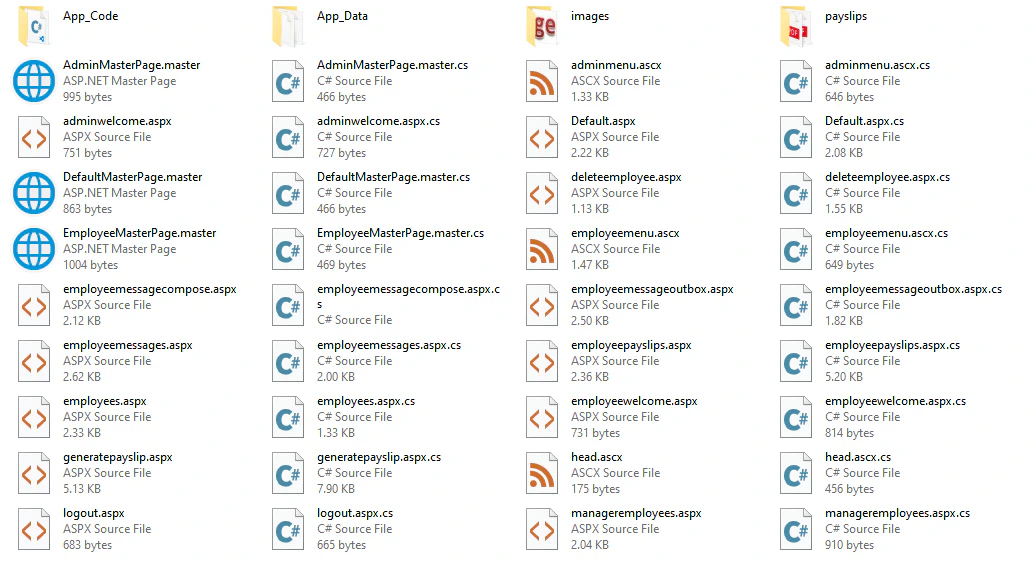Click the employeemessagecompose.aspx file label
This screenshot has width=1034, height=563.
click(x=150, y=289)
